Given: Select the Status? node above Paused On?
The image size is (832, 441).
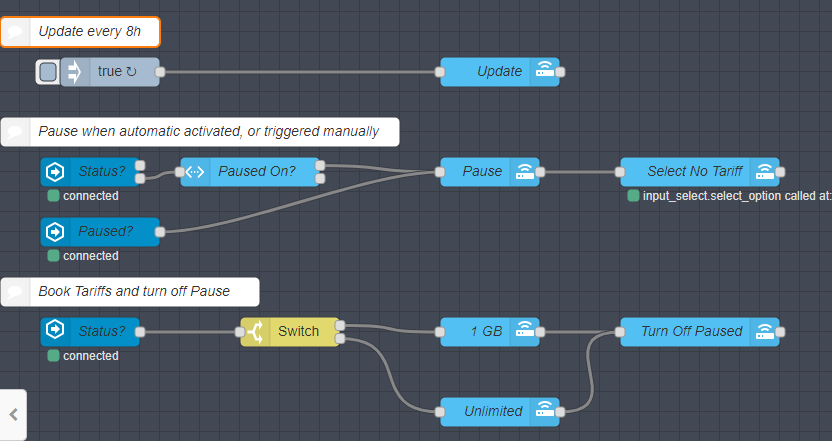Looking at the screenshot, I should 90,171.
